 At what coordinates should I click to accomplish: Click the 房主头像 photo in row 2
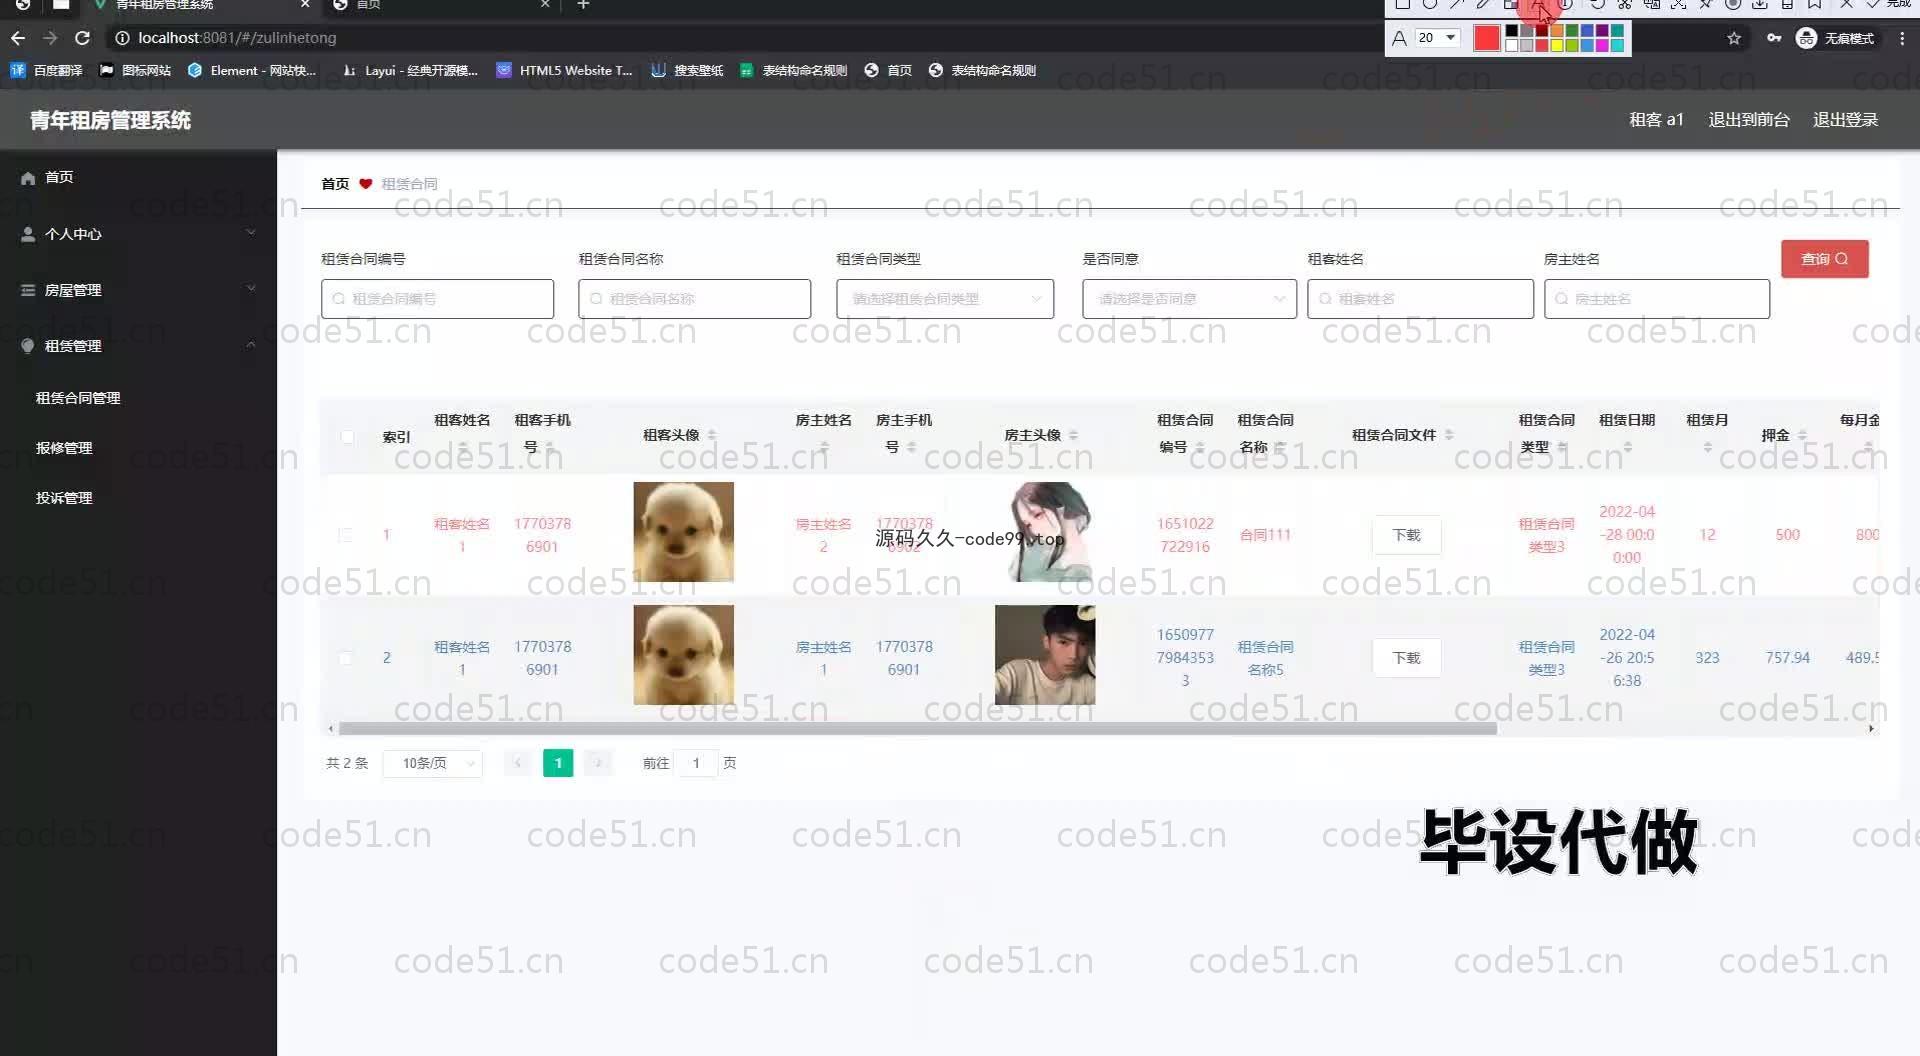(1045, 655)
